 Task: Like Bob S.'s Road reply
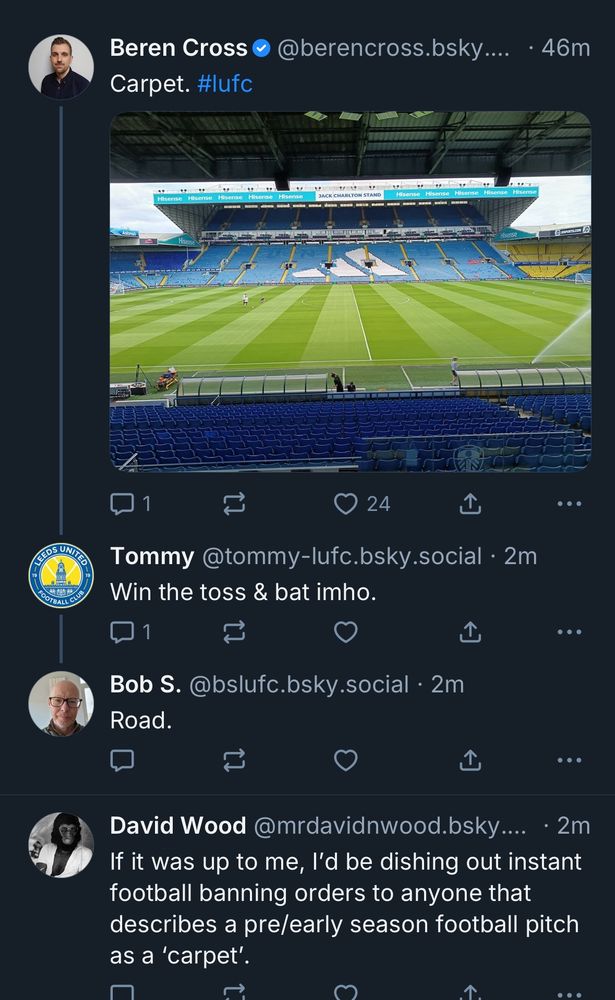pos(346,760)
